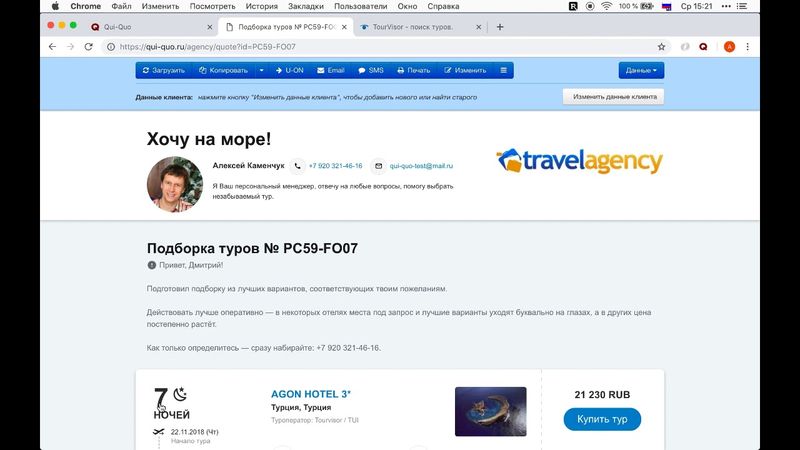Click the heading Хочу на море!

coord(209,139)
